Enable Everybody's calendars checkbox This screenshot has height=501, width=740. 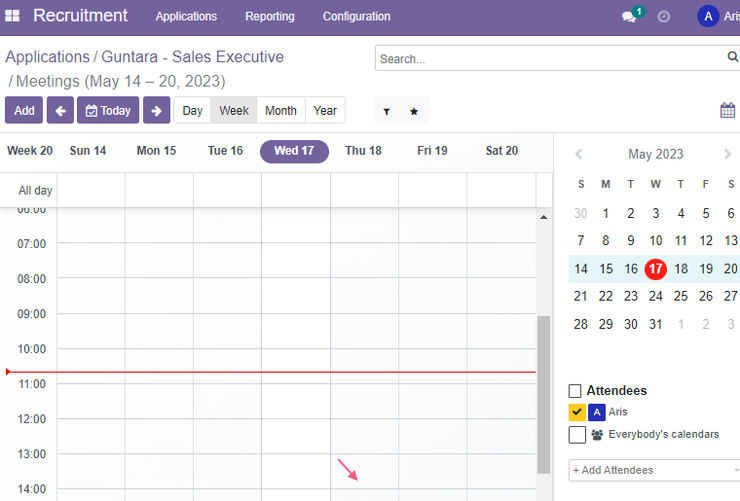[x=577, y=434]
